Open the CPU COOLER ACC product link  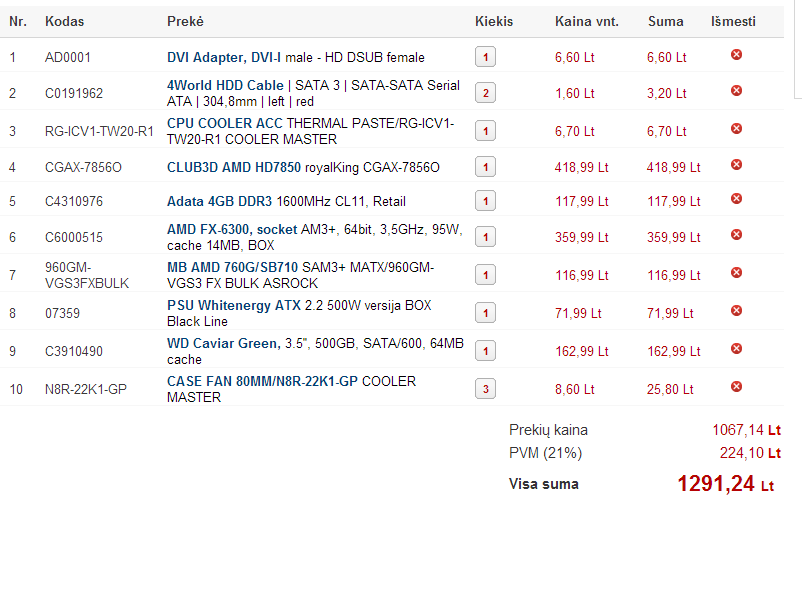coord(225,123)
